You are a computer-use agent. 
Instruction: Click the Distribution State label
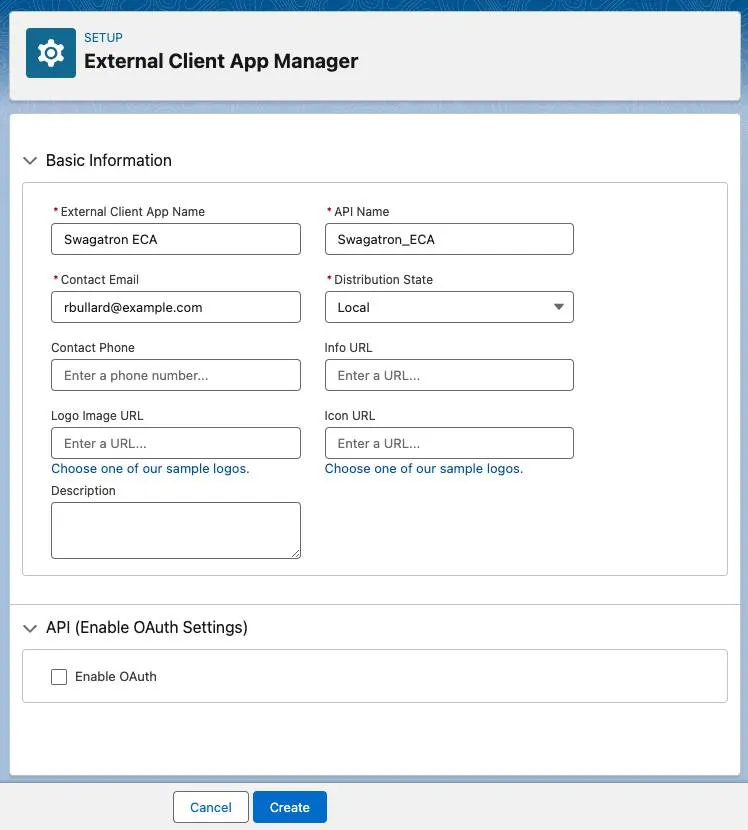[x=383, y=279]
